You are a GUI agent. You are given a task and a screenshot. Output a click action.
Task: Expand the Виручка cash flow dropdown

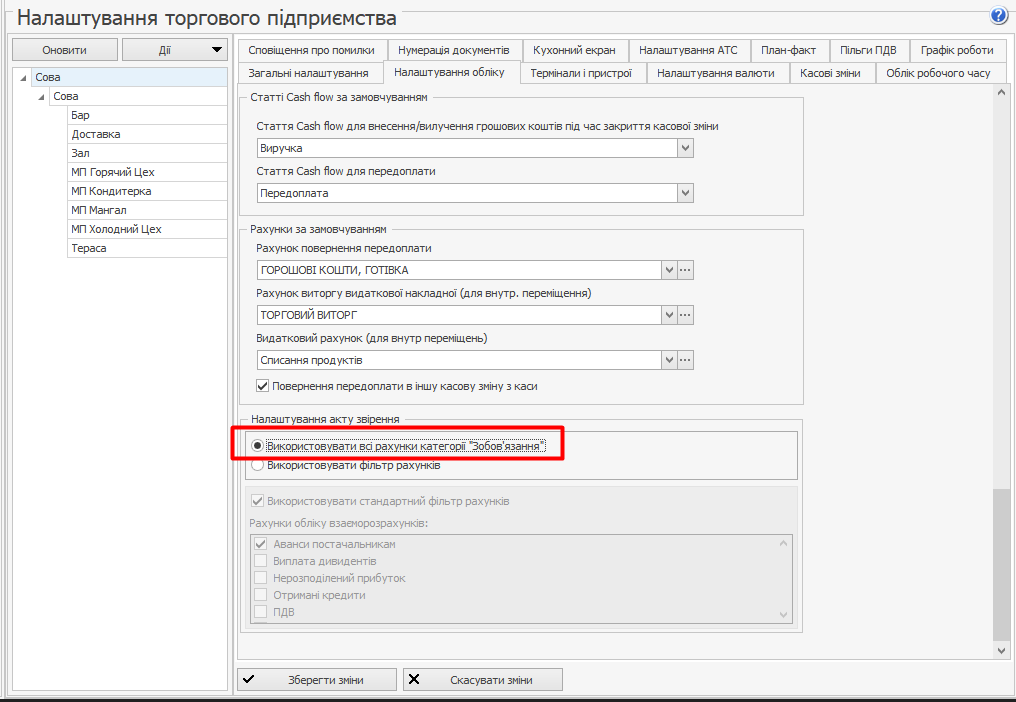point(685,148)
